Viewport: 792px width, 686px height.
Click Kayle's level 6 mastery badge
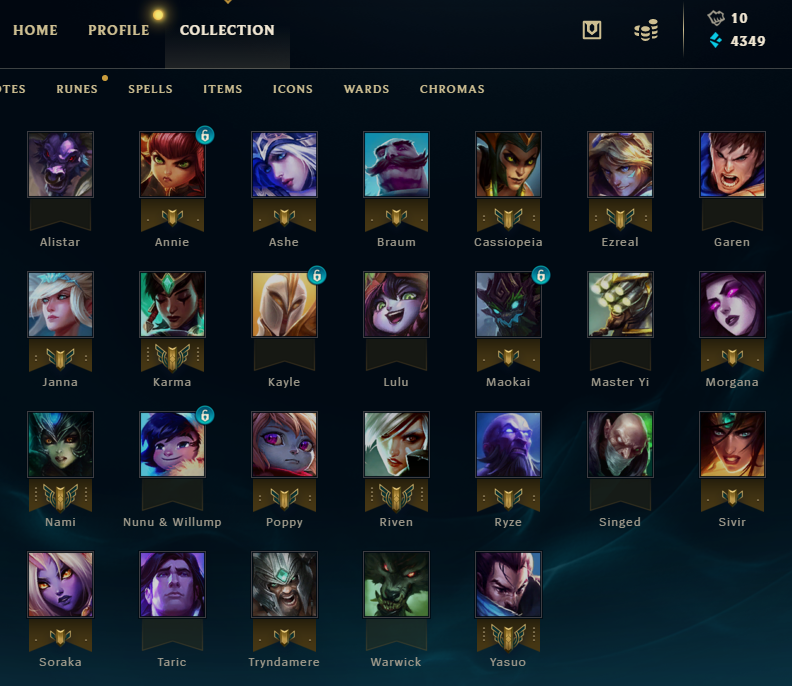pos(317,275)
